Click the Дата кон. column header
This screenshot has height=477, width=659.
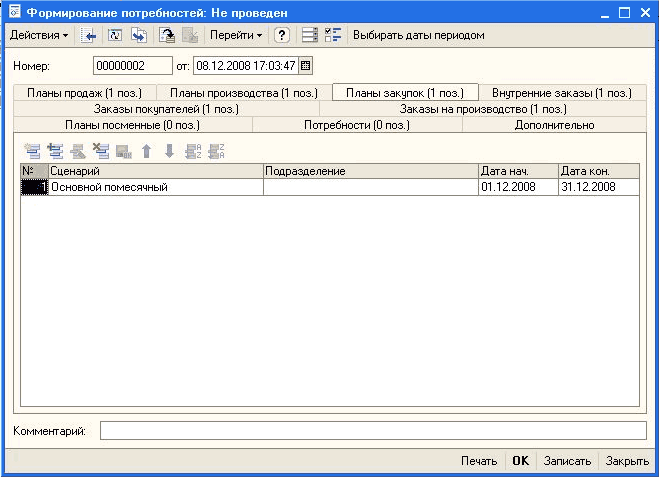click(599, 171)
